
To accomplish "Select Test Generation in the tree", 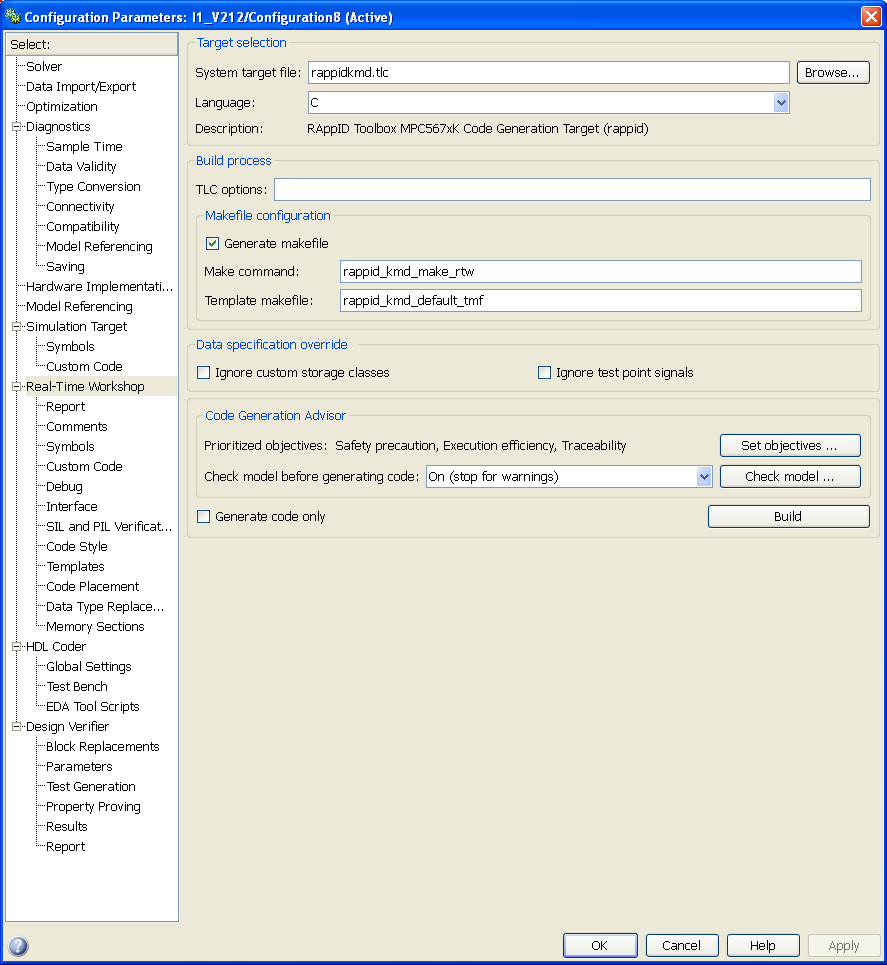I will pos(91,787).
